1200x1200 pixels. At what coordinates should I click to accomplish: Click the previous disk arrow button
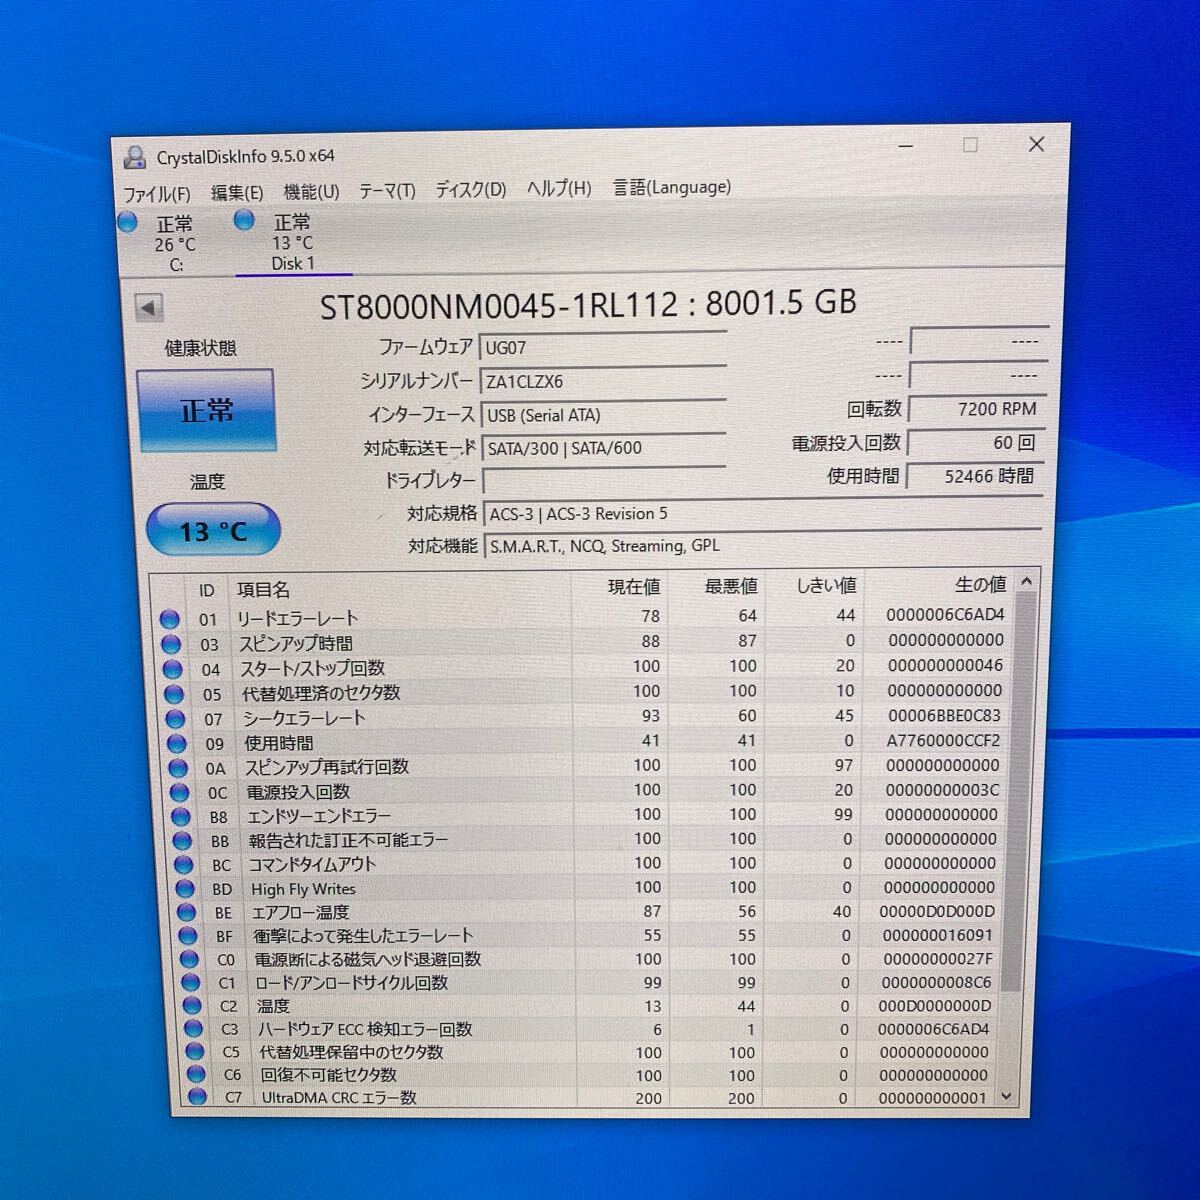(x=149, y=309)
